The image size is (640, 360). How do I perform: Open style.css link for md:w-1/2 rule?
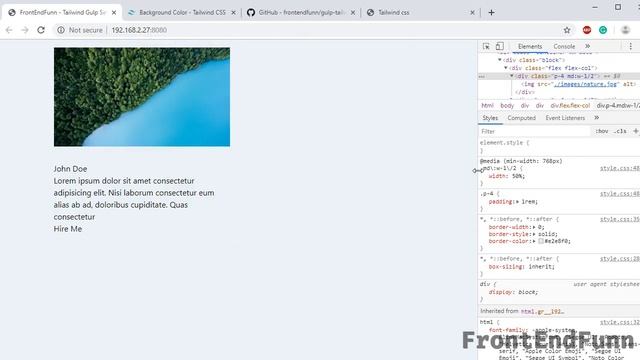tap(620, 168)
